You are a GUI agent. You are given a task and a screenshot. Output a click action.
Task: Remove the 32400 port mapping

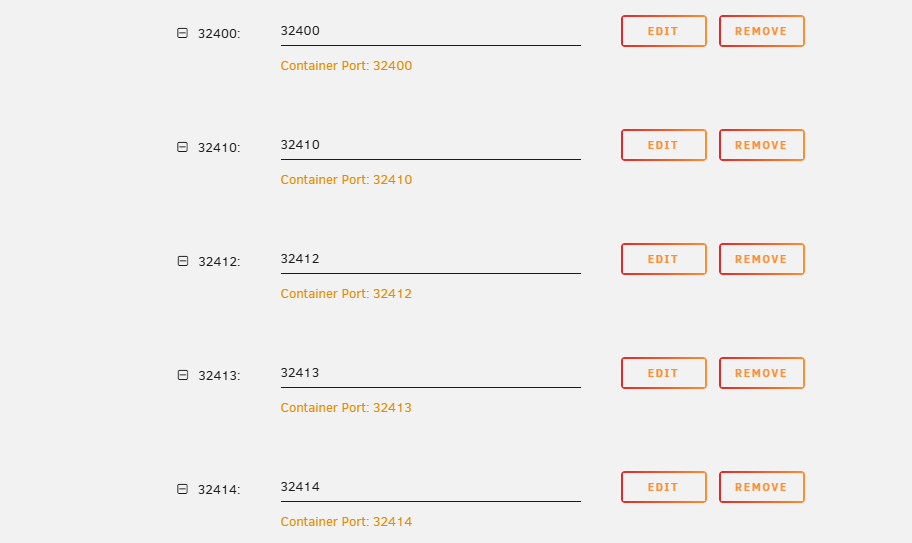click(x=762, y=31)
